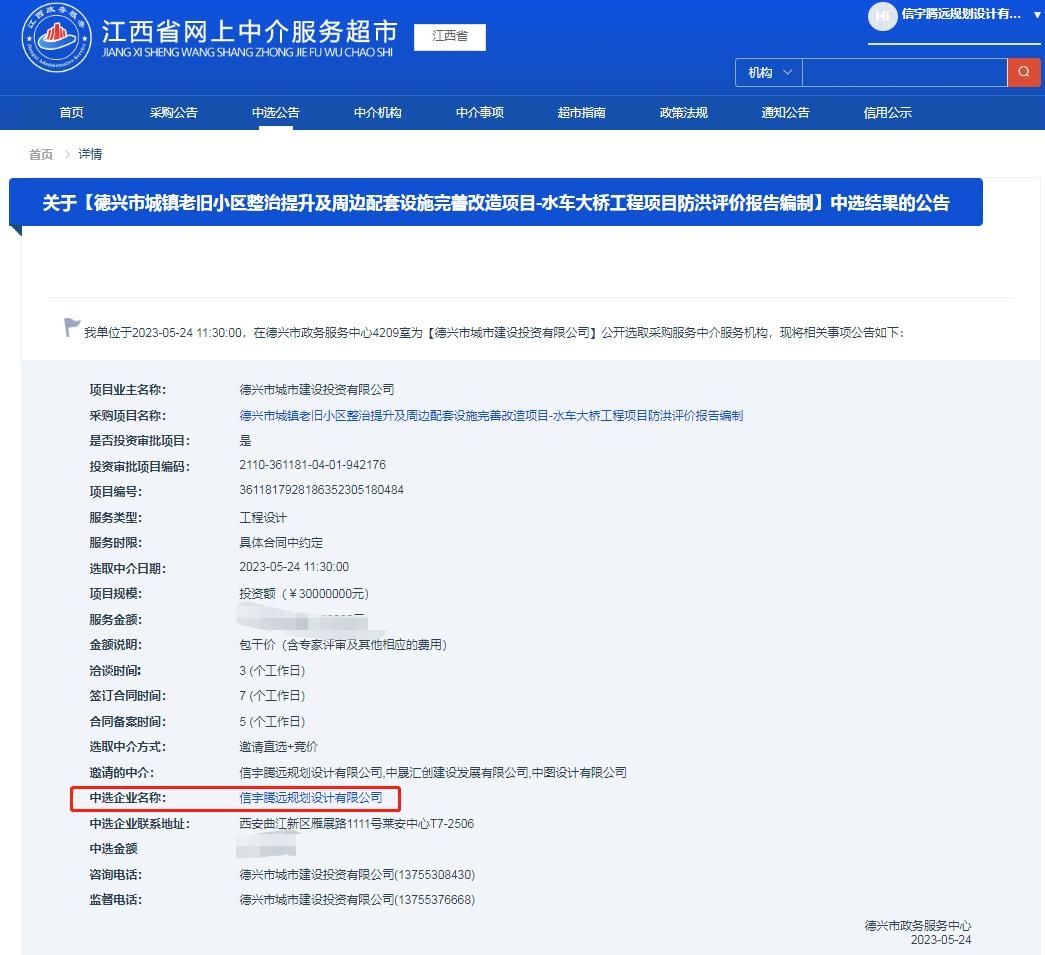The width and height of the screenshot is (1045, 955).
Task: Open the 信用公示 navigation item
Action: click(x=887, y=113)
